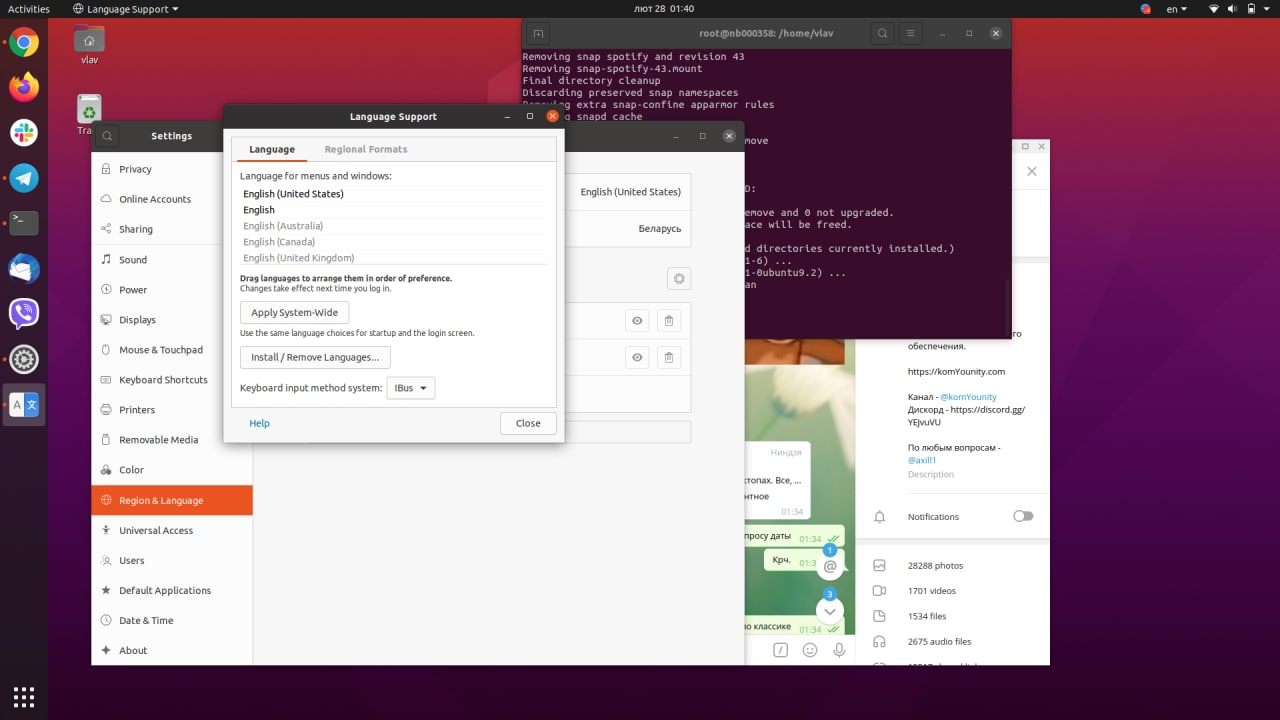Jump to latest messages with down chevron
1280x720 pixels.
[x=829, y=612]
